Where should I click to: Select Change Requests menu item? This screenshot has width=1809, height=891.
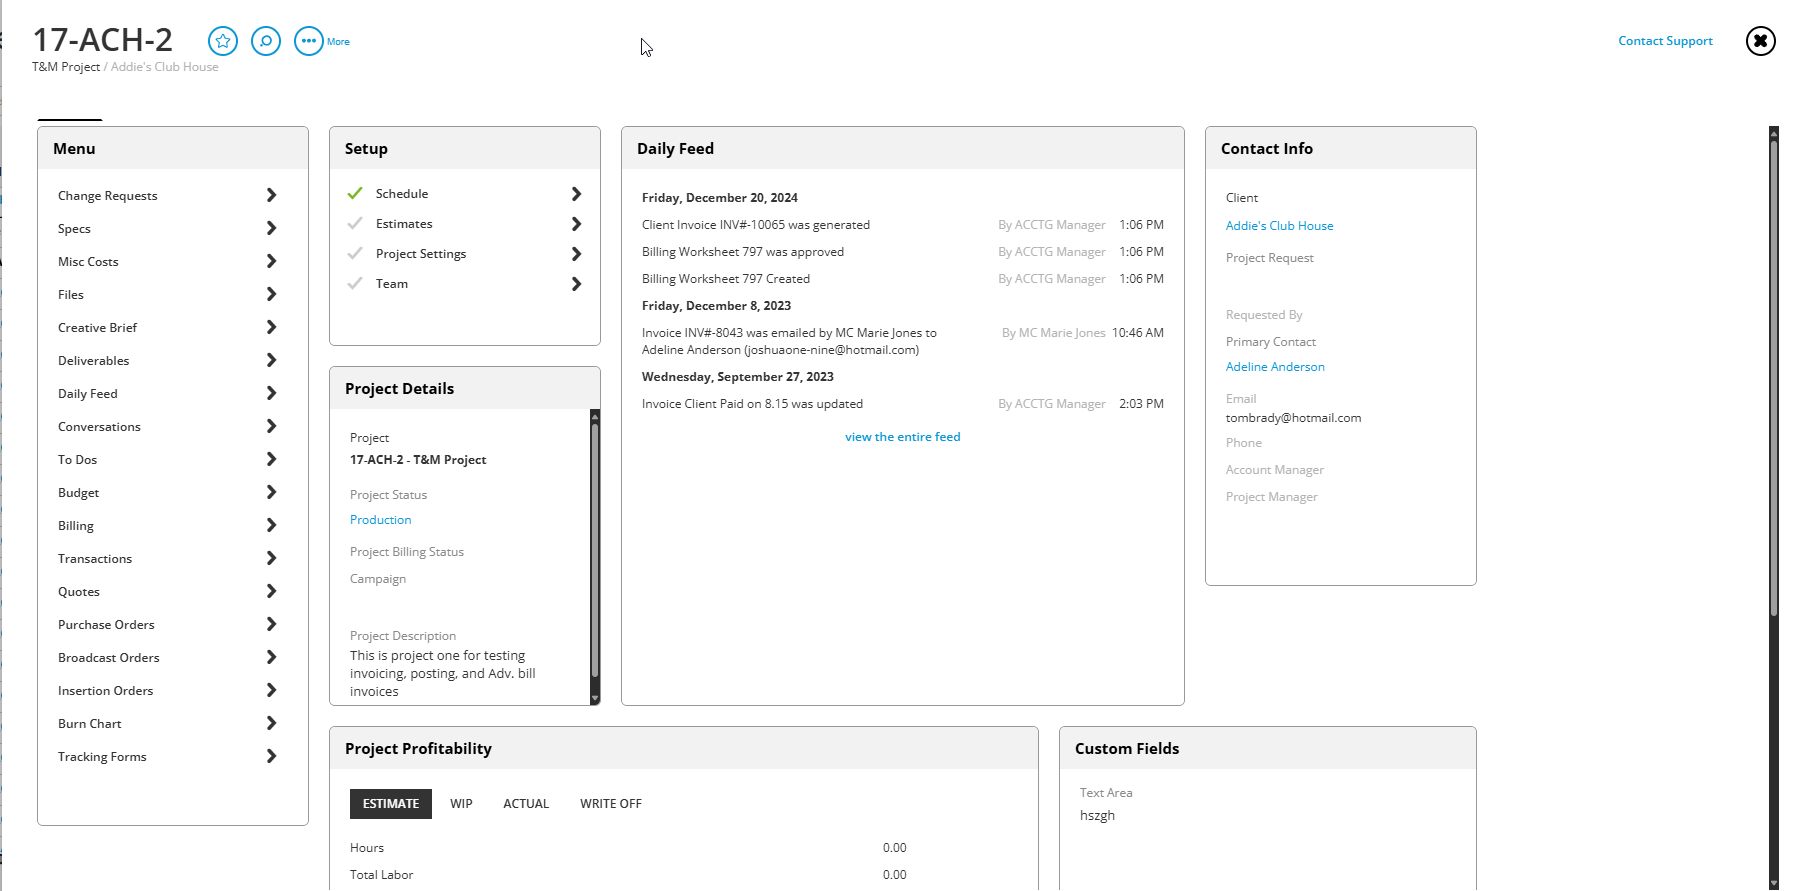click(x=108, y=196)
